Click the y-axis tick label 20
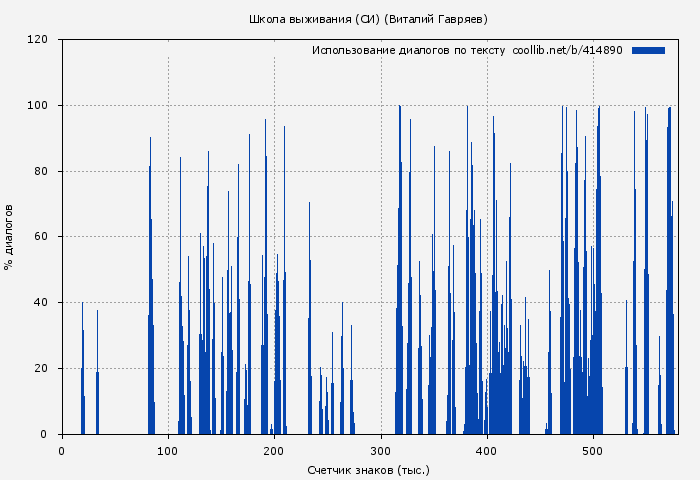The width and height of the screenshot is (700, 480). [41, 368]
